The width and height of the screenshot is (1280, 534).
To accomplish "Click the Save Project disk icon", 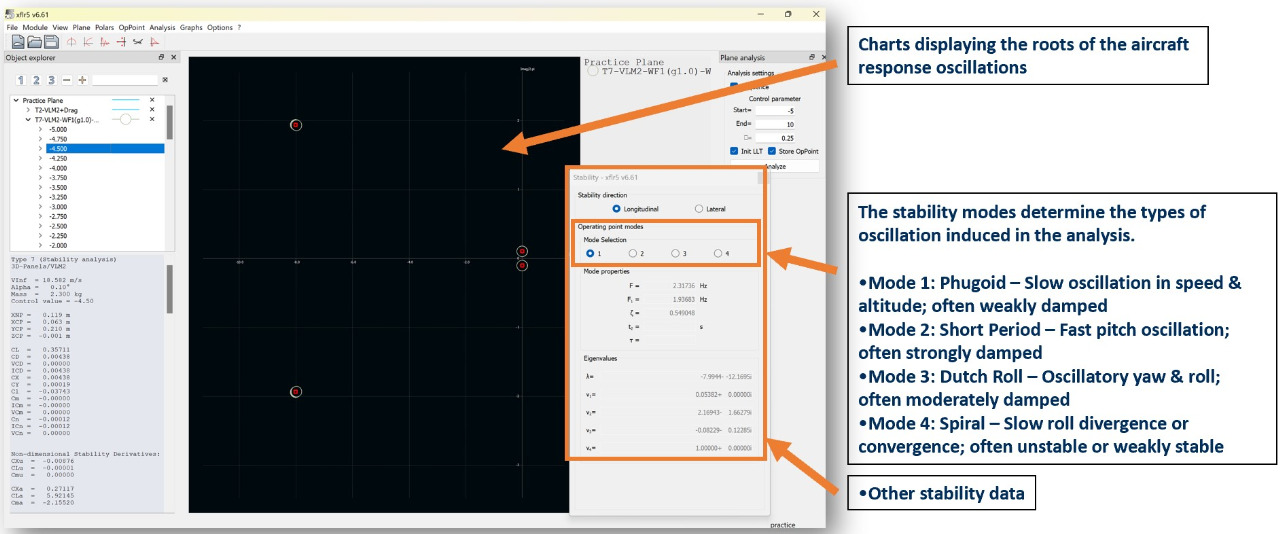I will click(x=49, y=42).
